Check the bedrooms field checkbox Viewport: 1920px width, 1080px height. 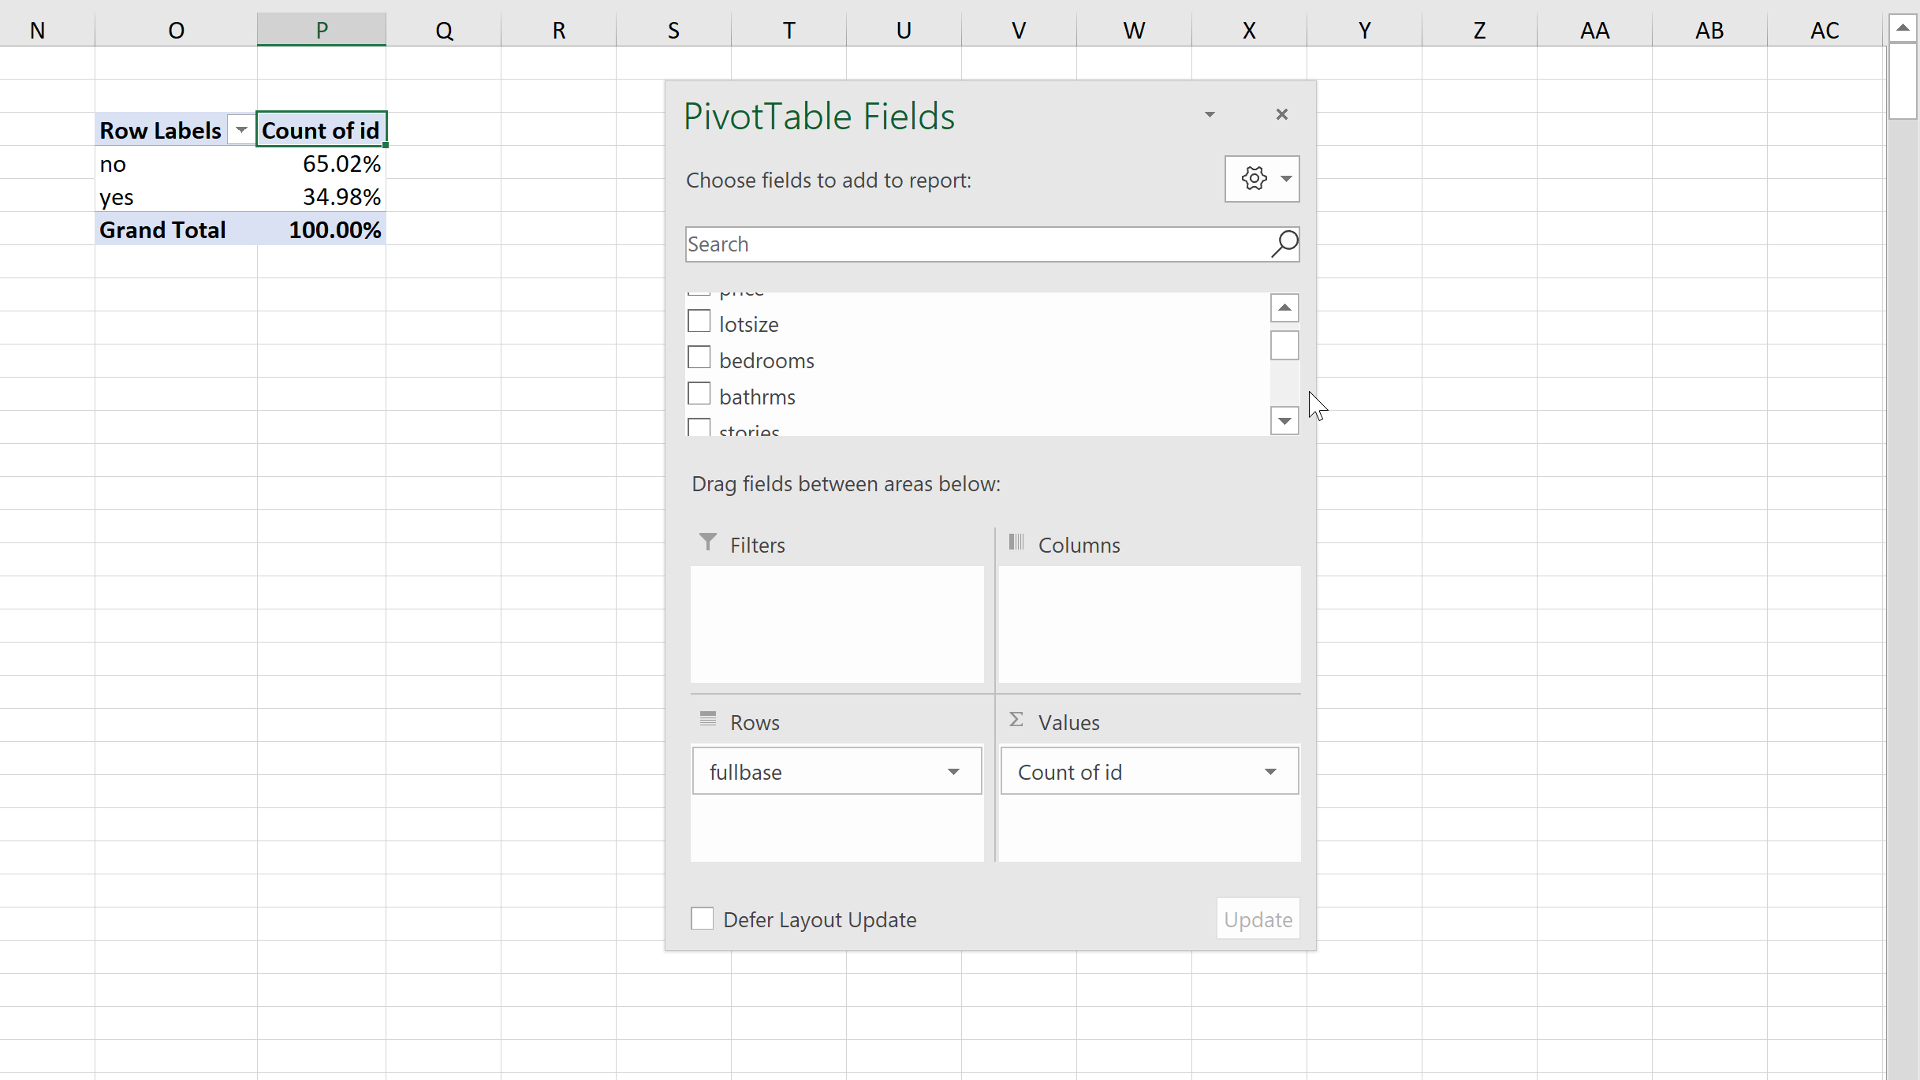tap(700, 358)
